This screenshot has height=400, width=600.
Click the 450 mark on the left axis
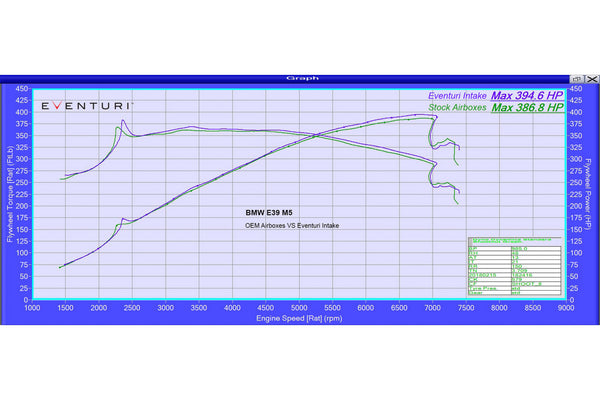coord(22,89)
